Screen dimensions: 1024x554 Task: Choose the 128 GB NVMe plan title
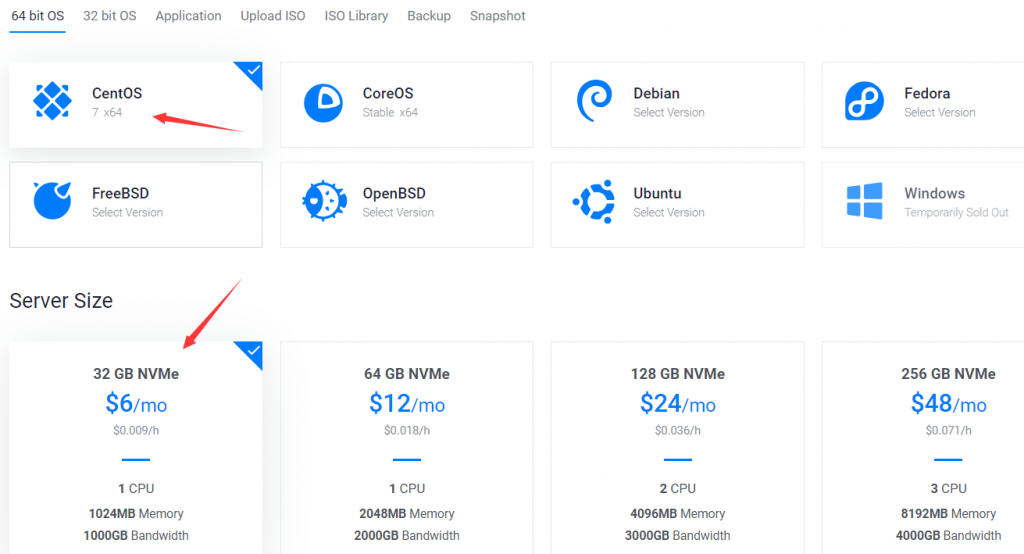click(x=678, y=374)
